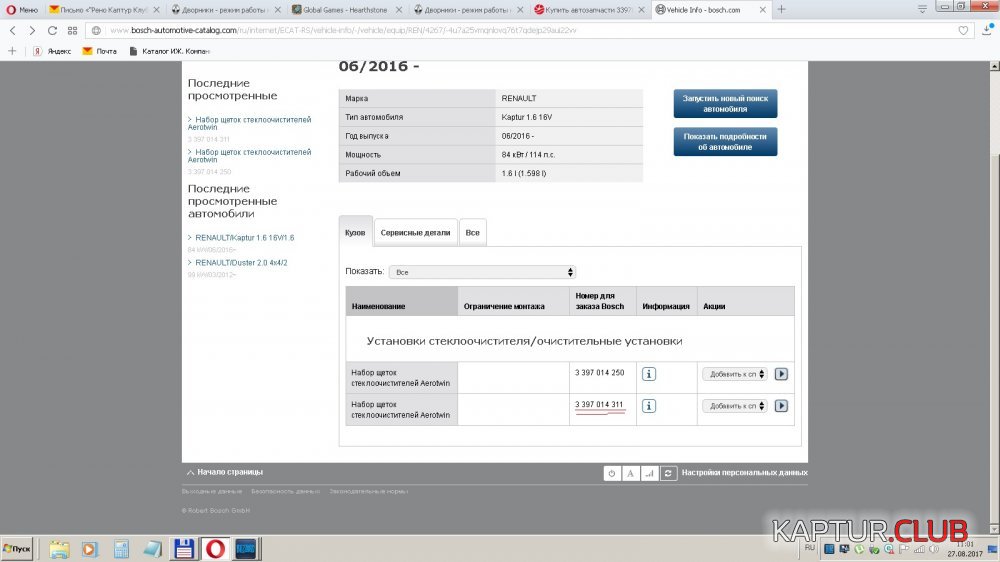The height and width of the screenshot is (562, 1000).
Task: Click part number 3 397 014 311
Action: pos(599,404)
